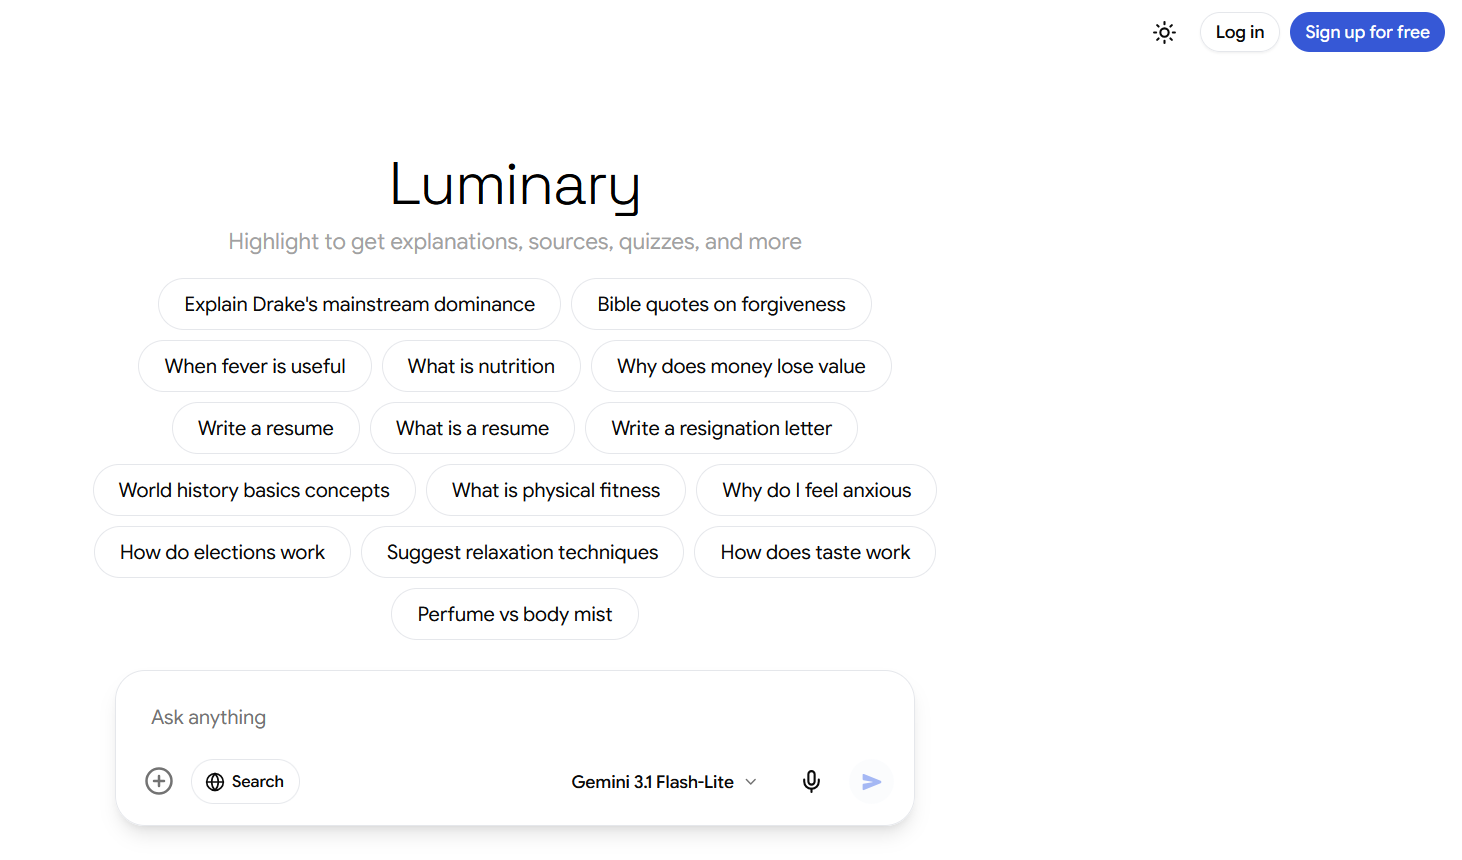Choose 'Why does money lose value'
Screen dimensions: 1462x860
pos(741,366)
